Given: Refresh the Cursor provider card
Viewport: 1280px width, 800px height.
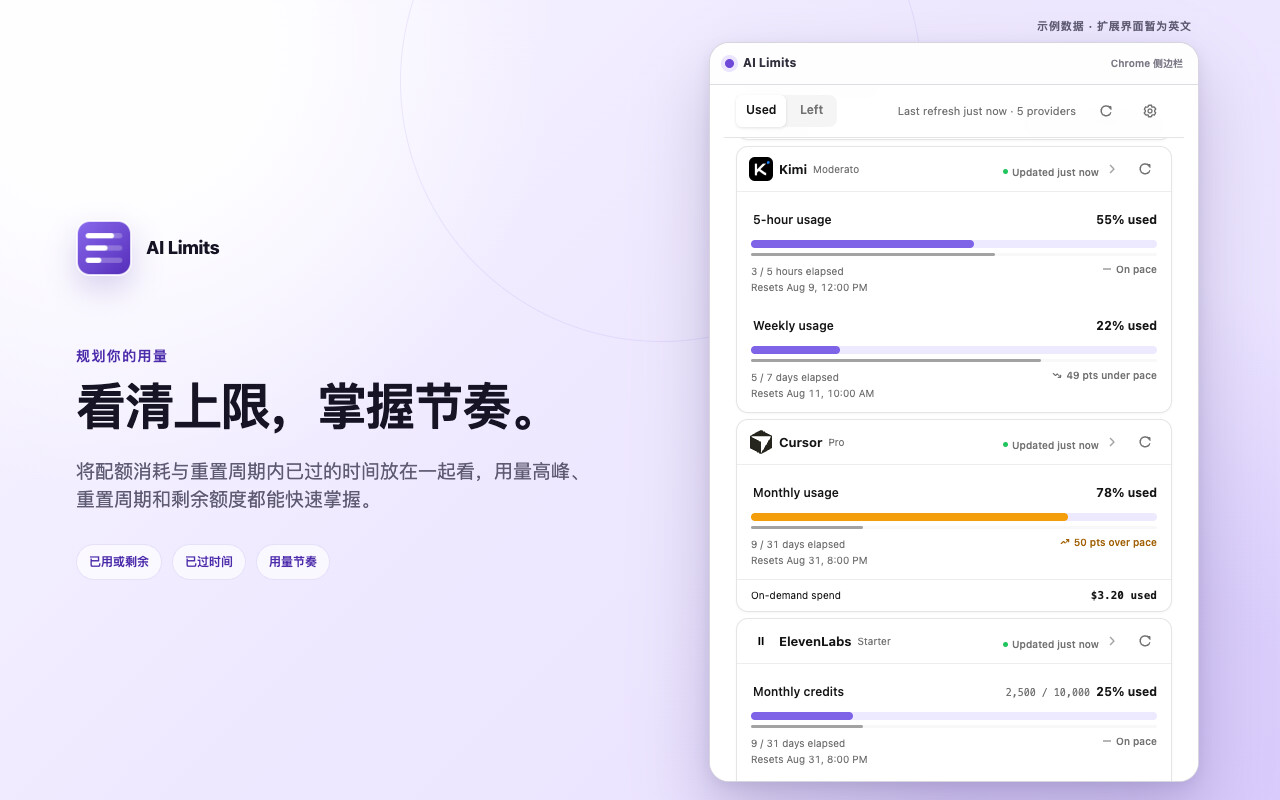Looking at the screenshot, I should 1145,442.
